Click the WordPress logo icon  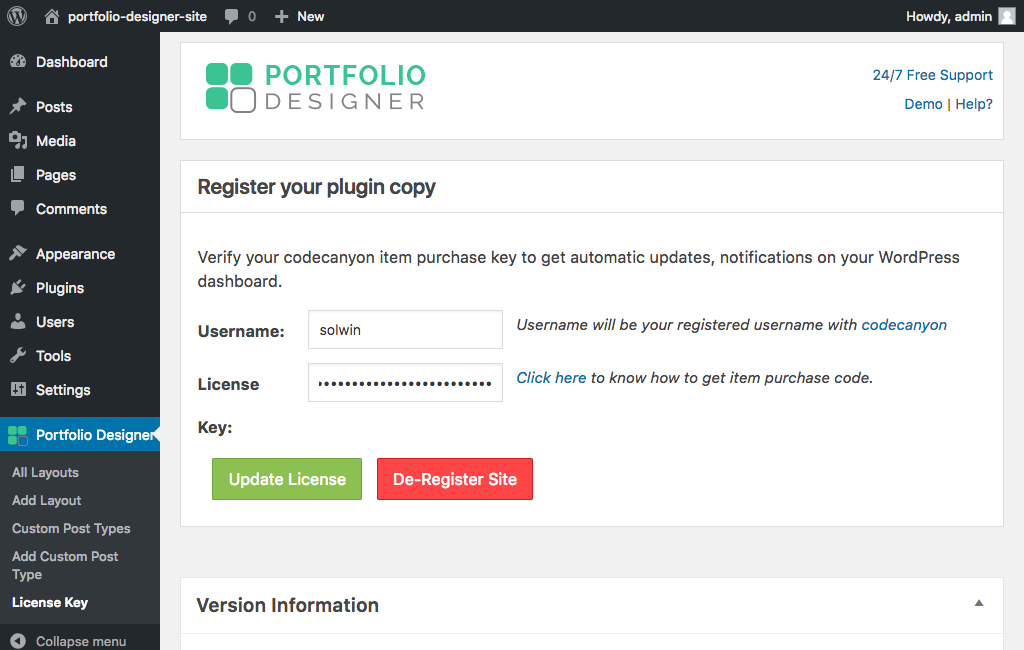pos(17,16)
